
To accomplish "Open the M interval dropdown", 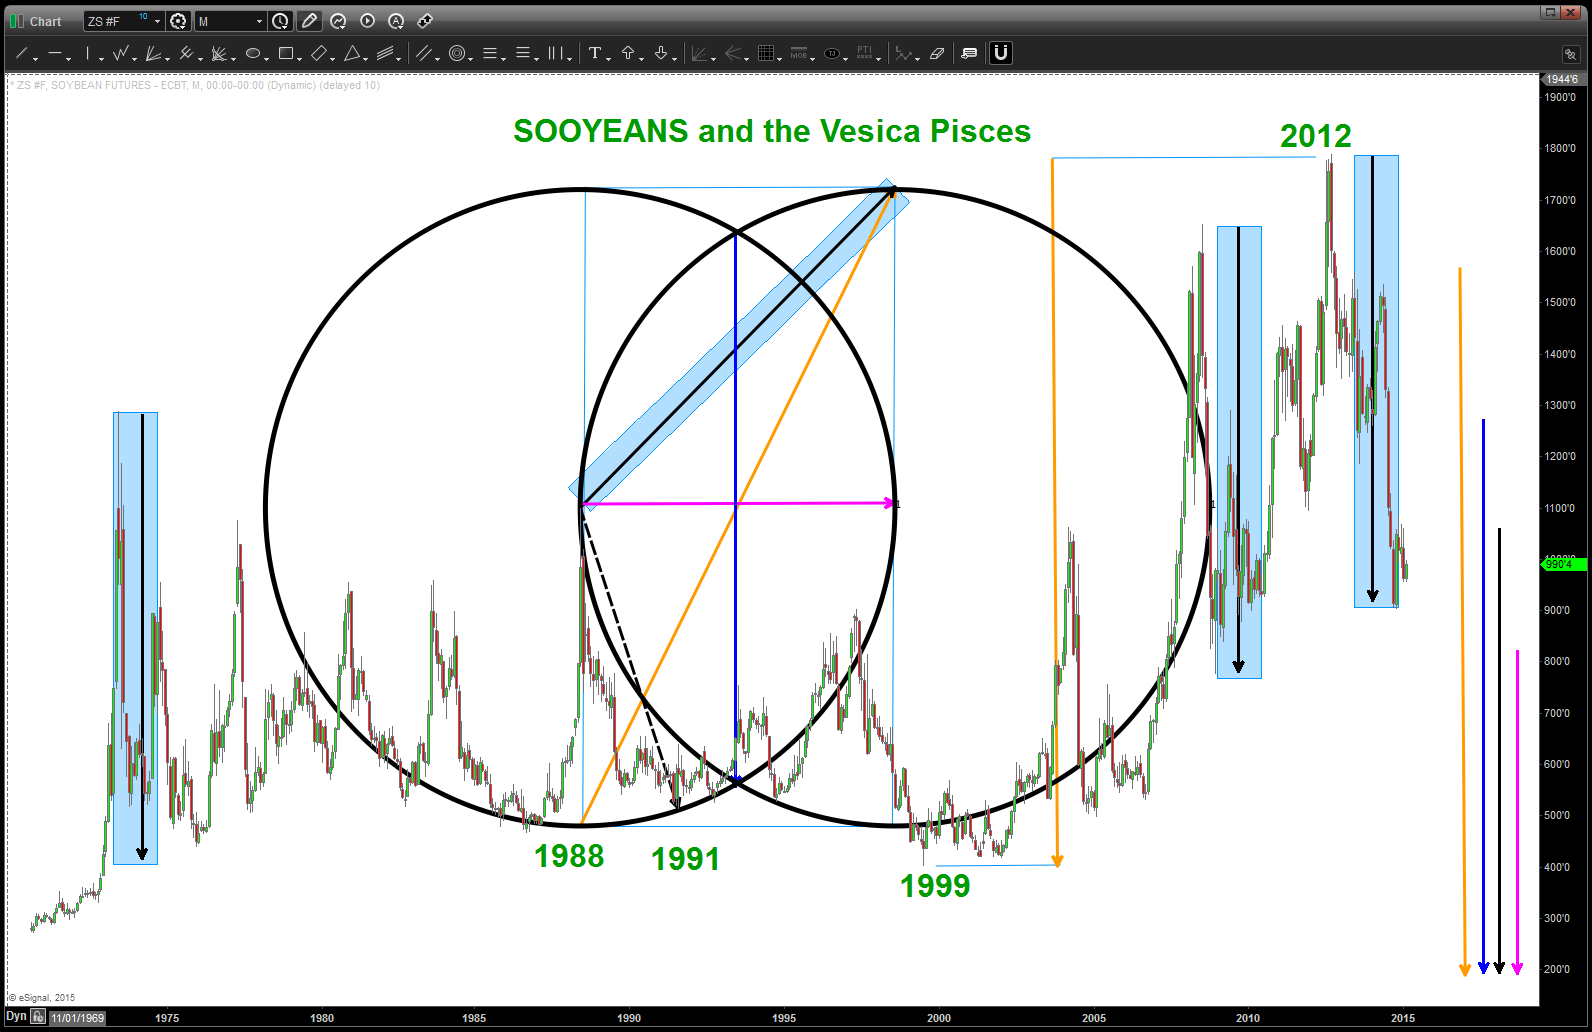I will 259,21.
